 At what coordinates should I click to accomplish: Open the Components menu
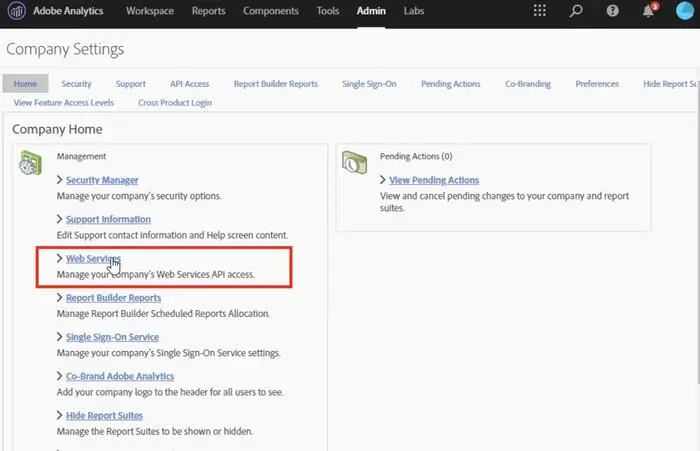(271, 11)
